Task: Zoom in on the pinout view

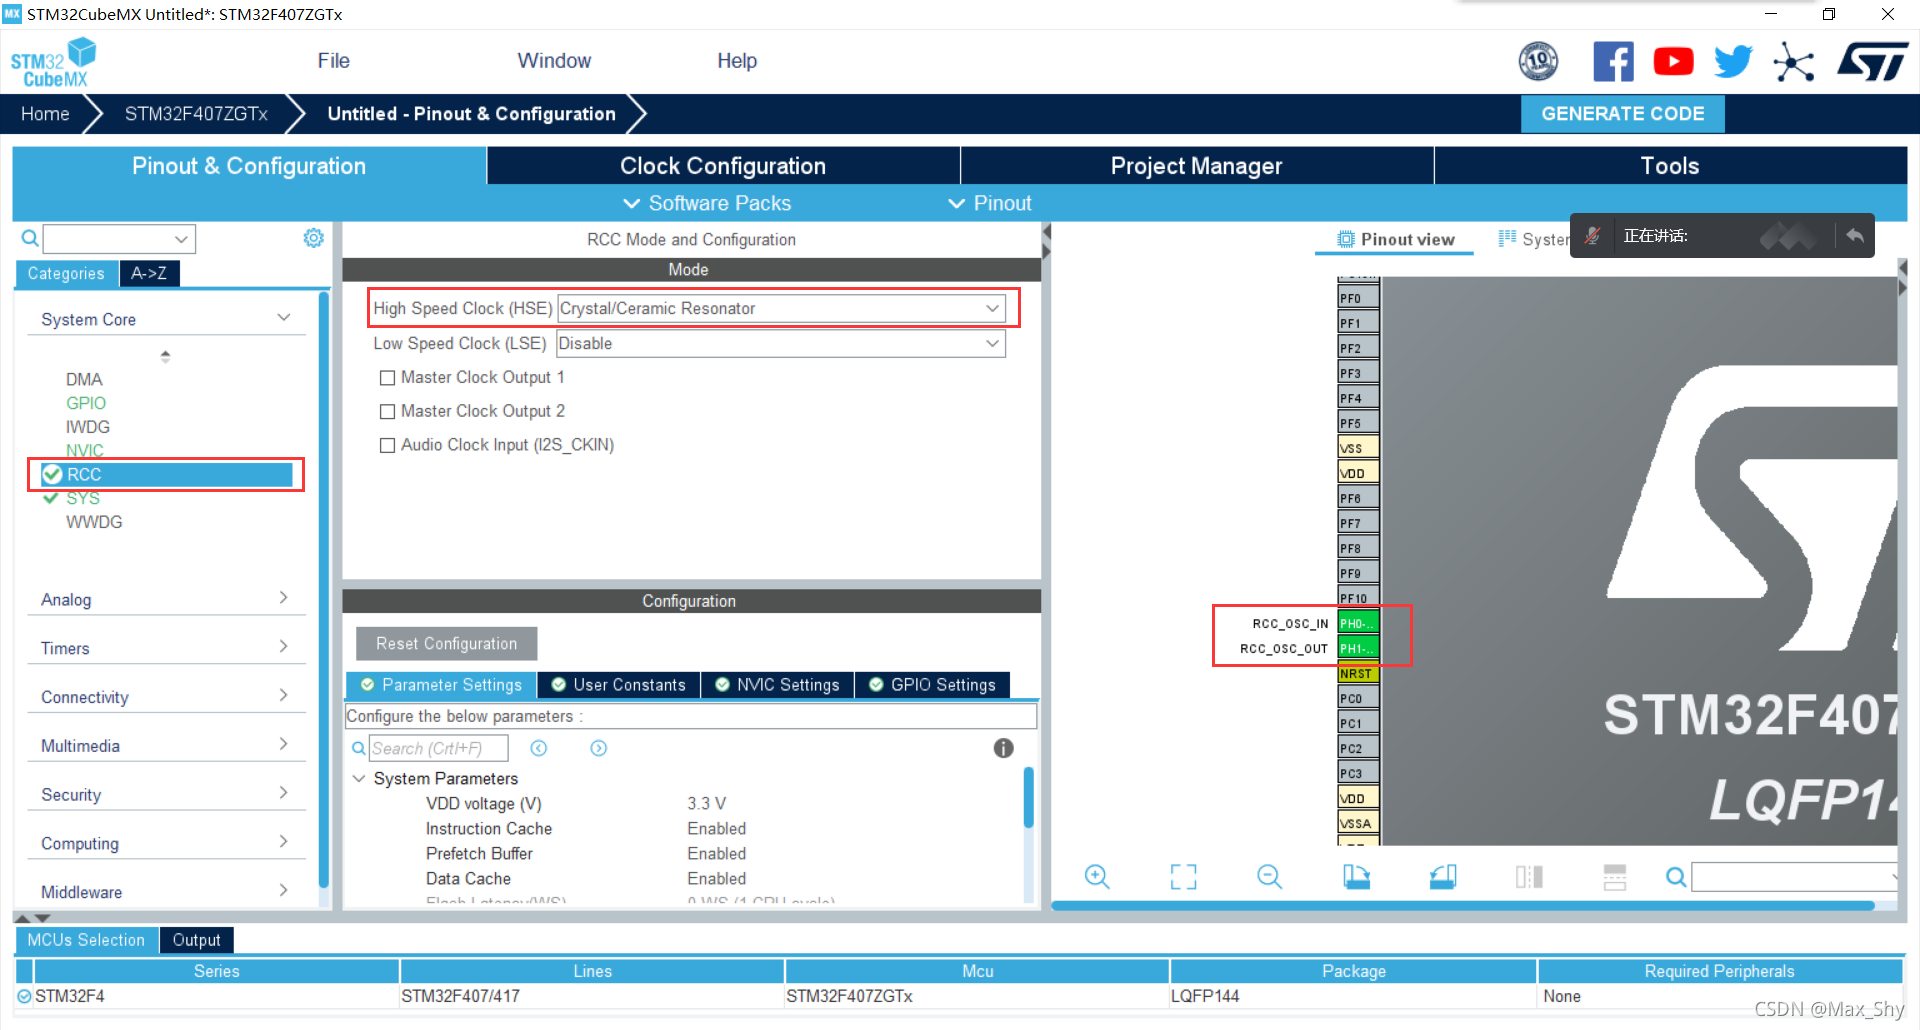Action: (x=1097, y=877)
